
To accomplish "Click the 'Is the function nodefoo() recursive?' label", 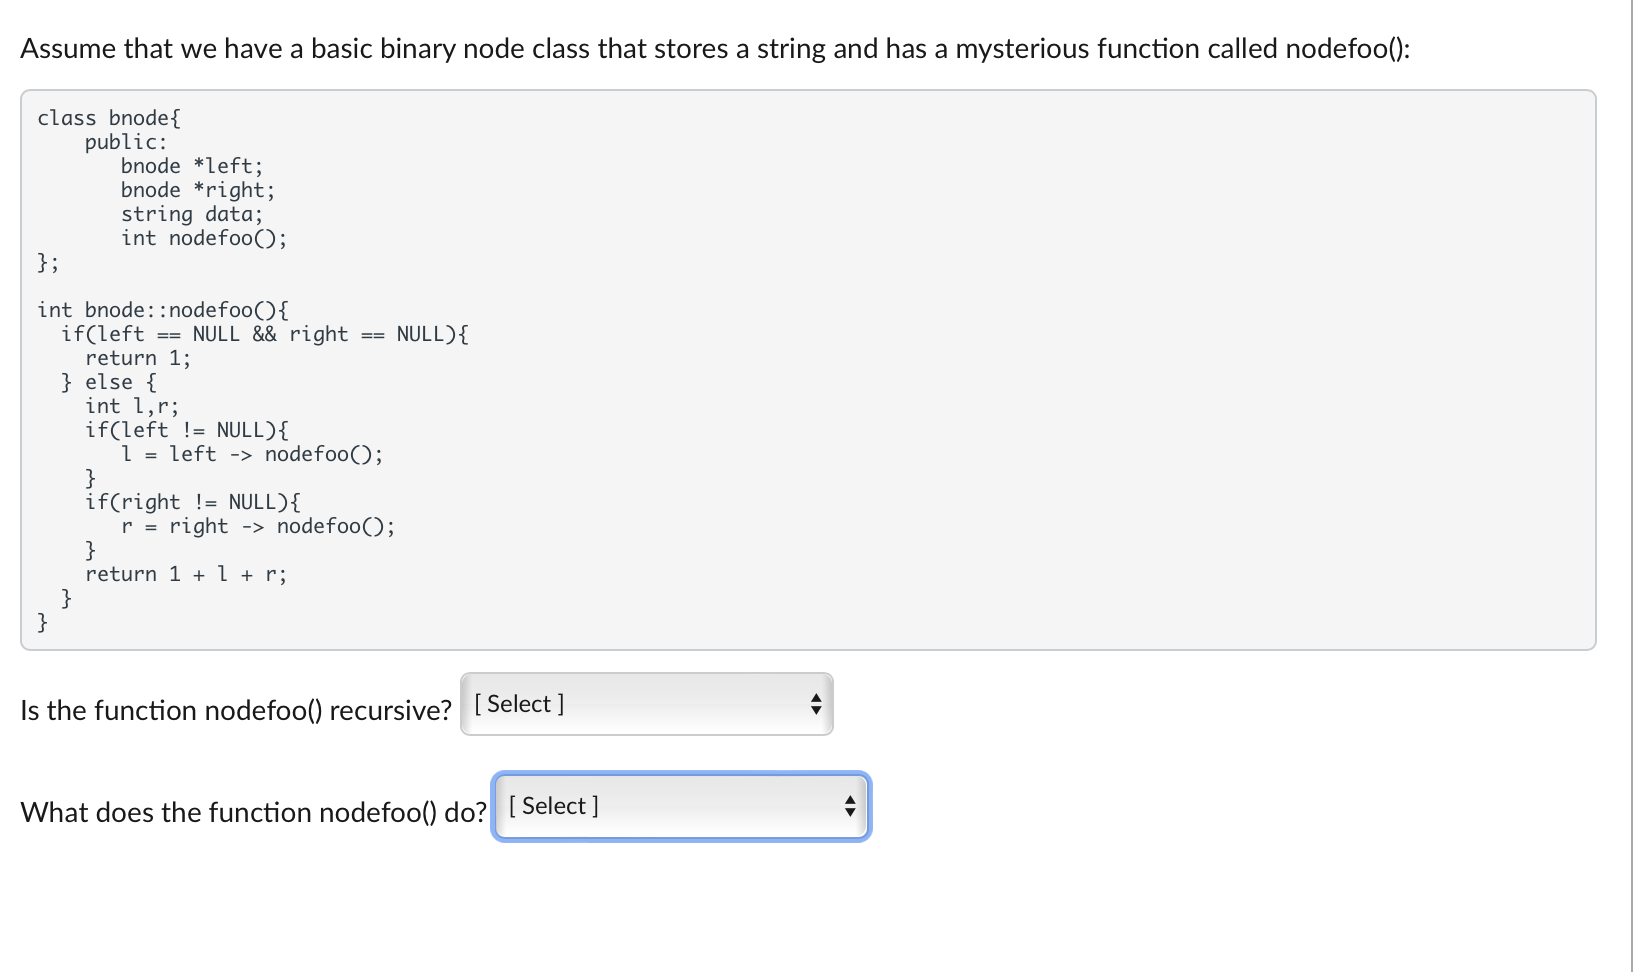I will (236, 710).
